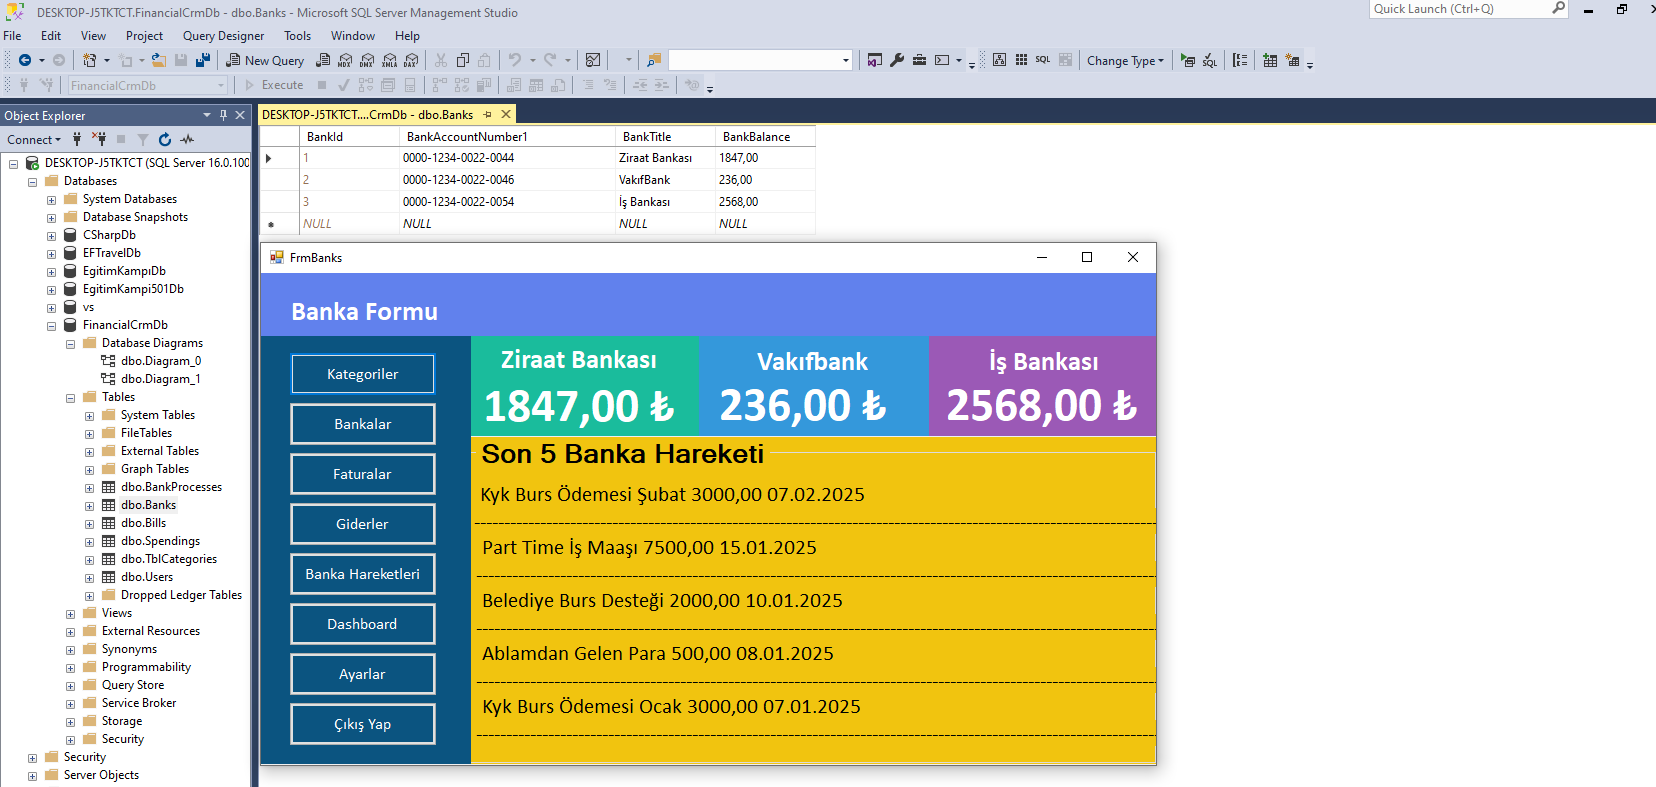Viewport: 1656px width, 787px height.
Task: Open the Change Type dropdown
Action: [x=1126, y=60]
